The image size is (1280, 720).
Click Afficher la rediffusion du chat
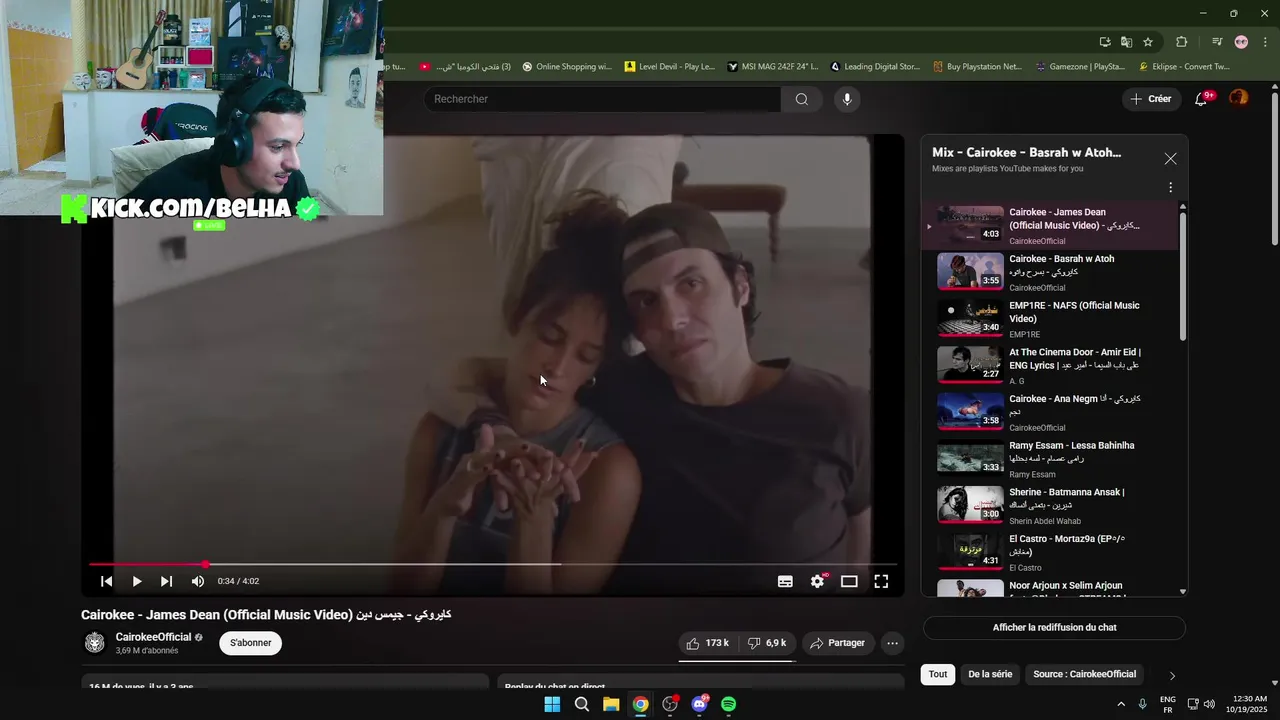[1054, 628]
